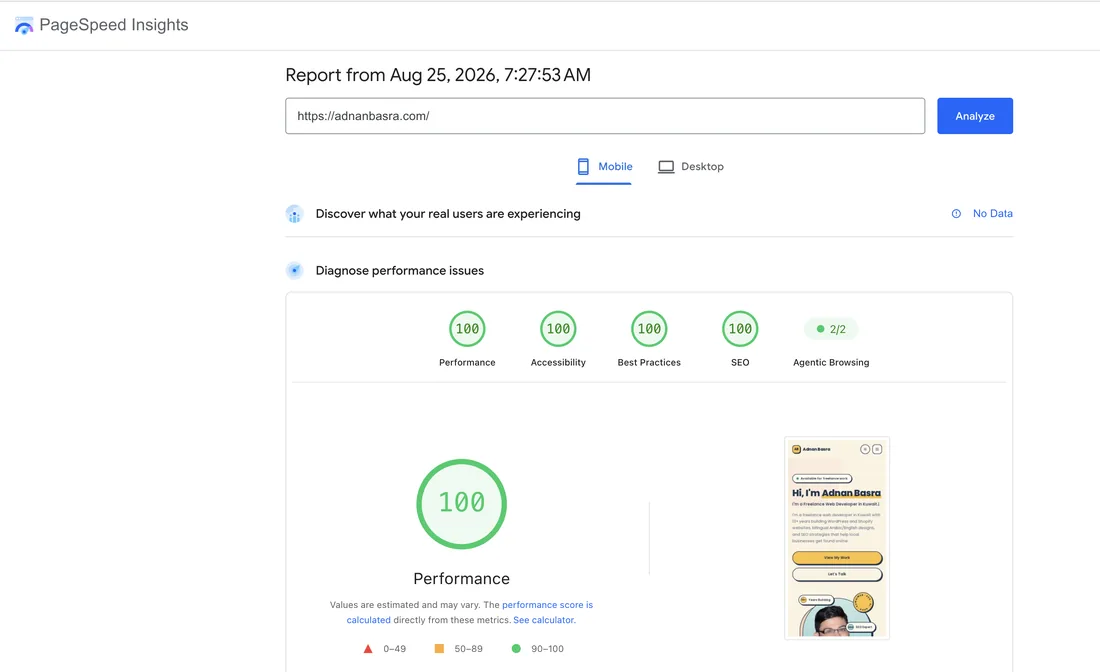Click the Analyze button

974,116
